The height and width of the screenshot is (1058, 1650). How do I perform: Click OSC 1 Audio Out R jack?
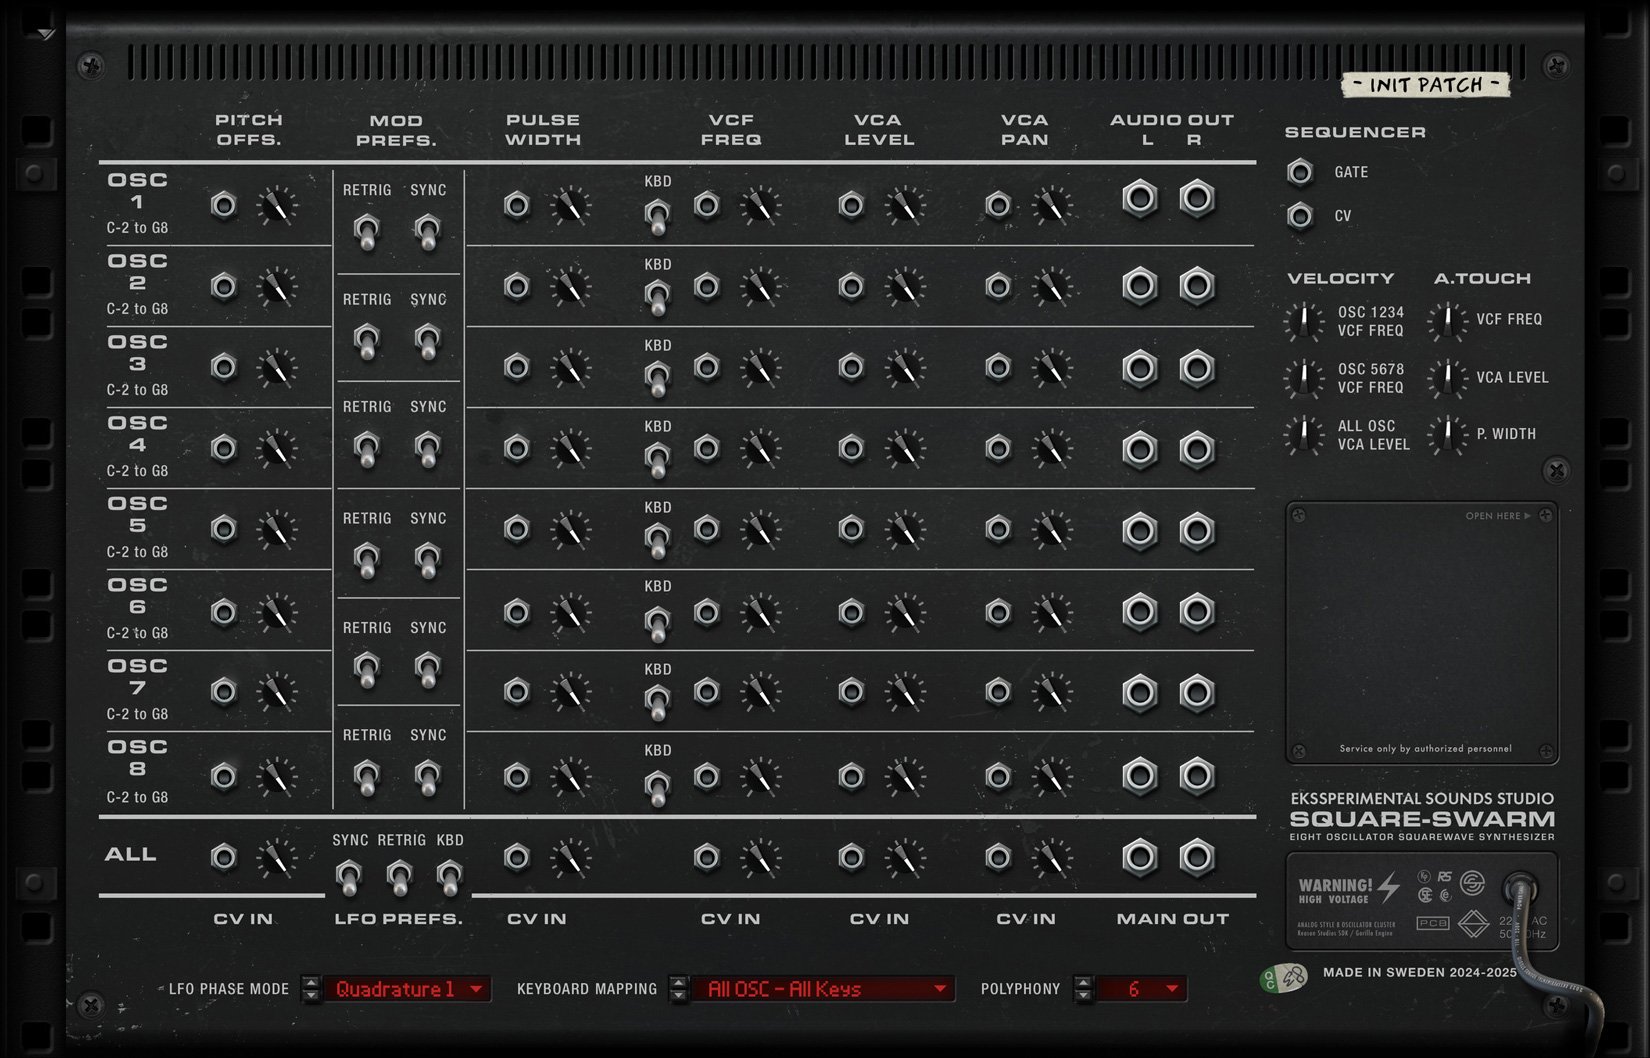pyautogui.click(x=1197, y=198)
